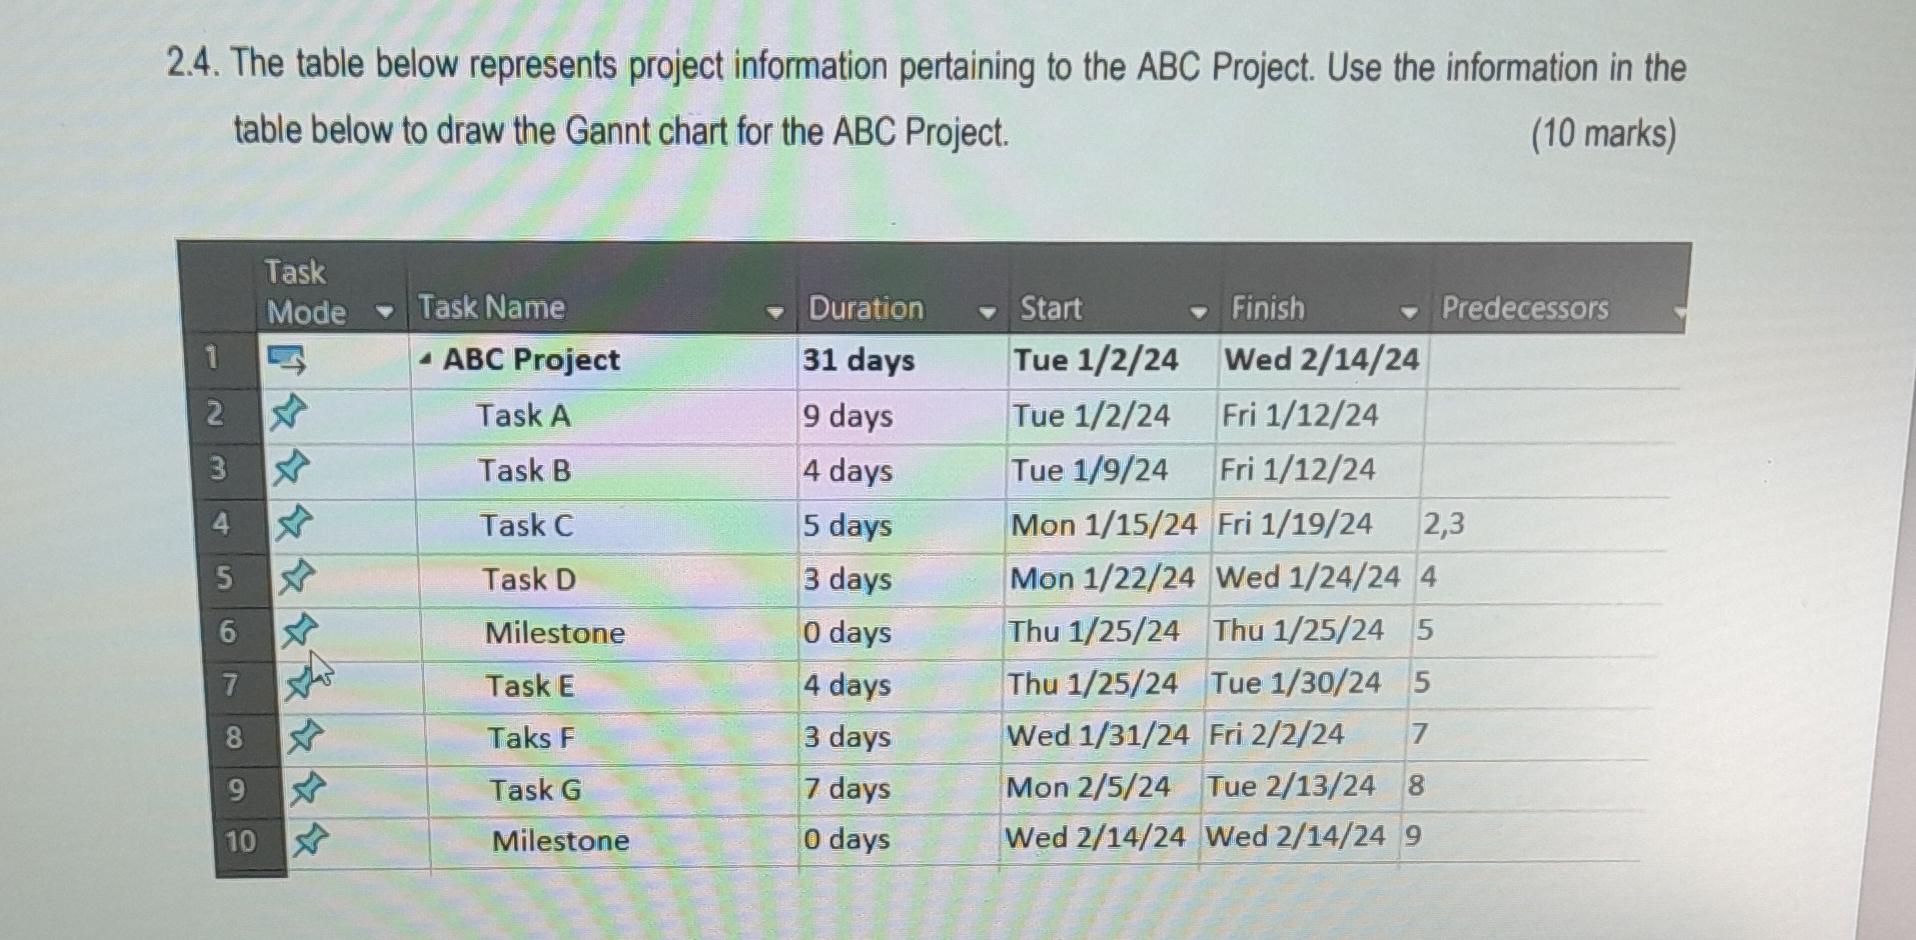Select the Start column header
The height and width of the screenshot is (940, 1916).
click(1048, 309)
